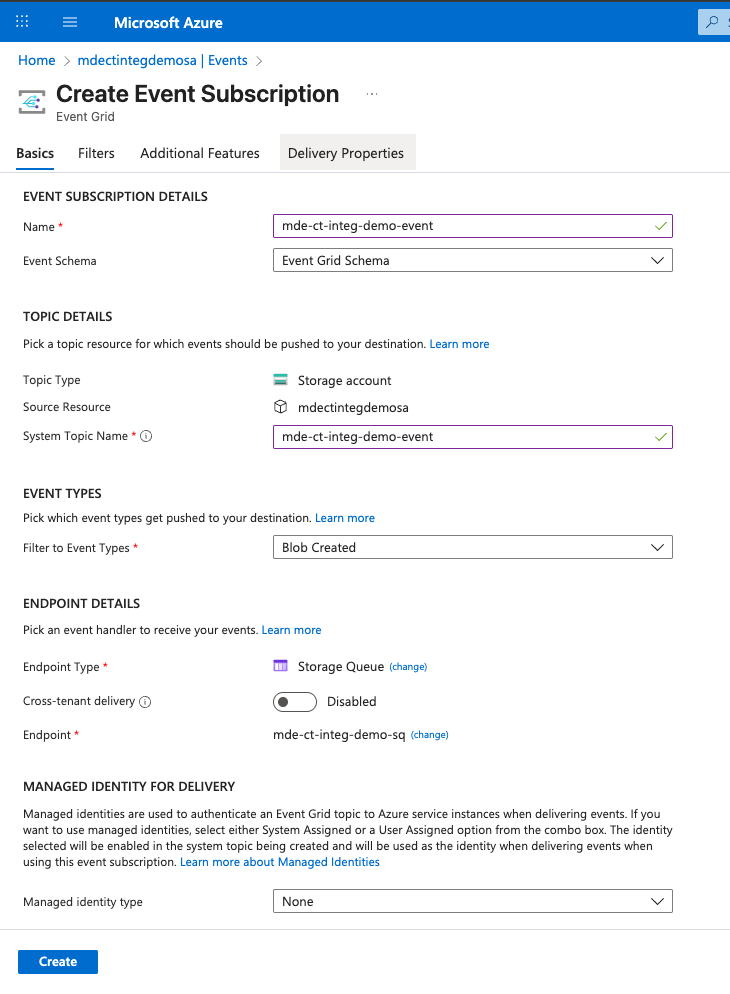This screenshot has width=730, height=994.
Task: Open the Delivery Properties tab
Action: [x=346, y=153]
